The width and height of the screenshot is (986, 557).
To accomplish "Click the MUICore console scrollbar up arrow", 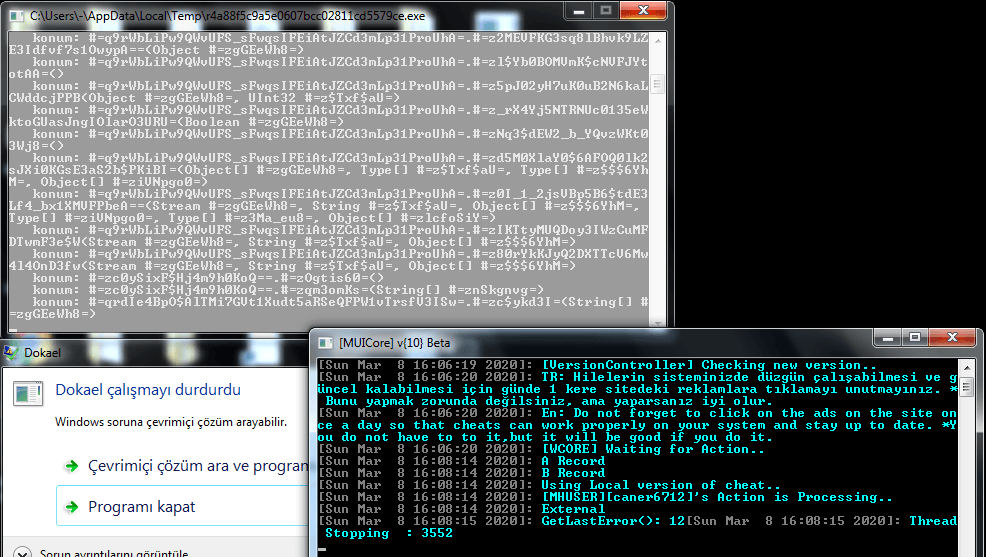I will [x=967, y=367].
